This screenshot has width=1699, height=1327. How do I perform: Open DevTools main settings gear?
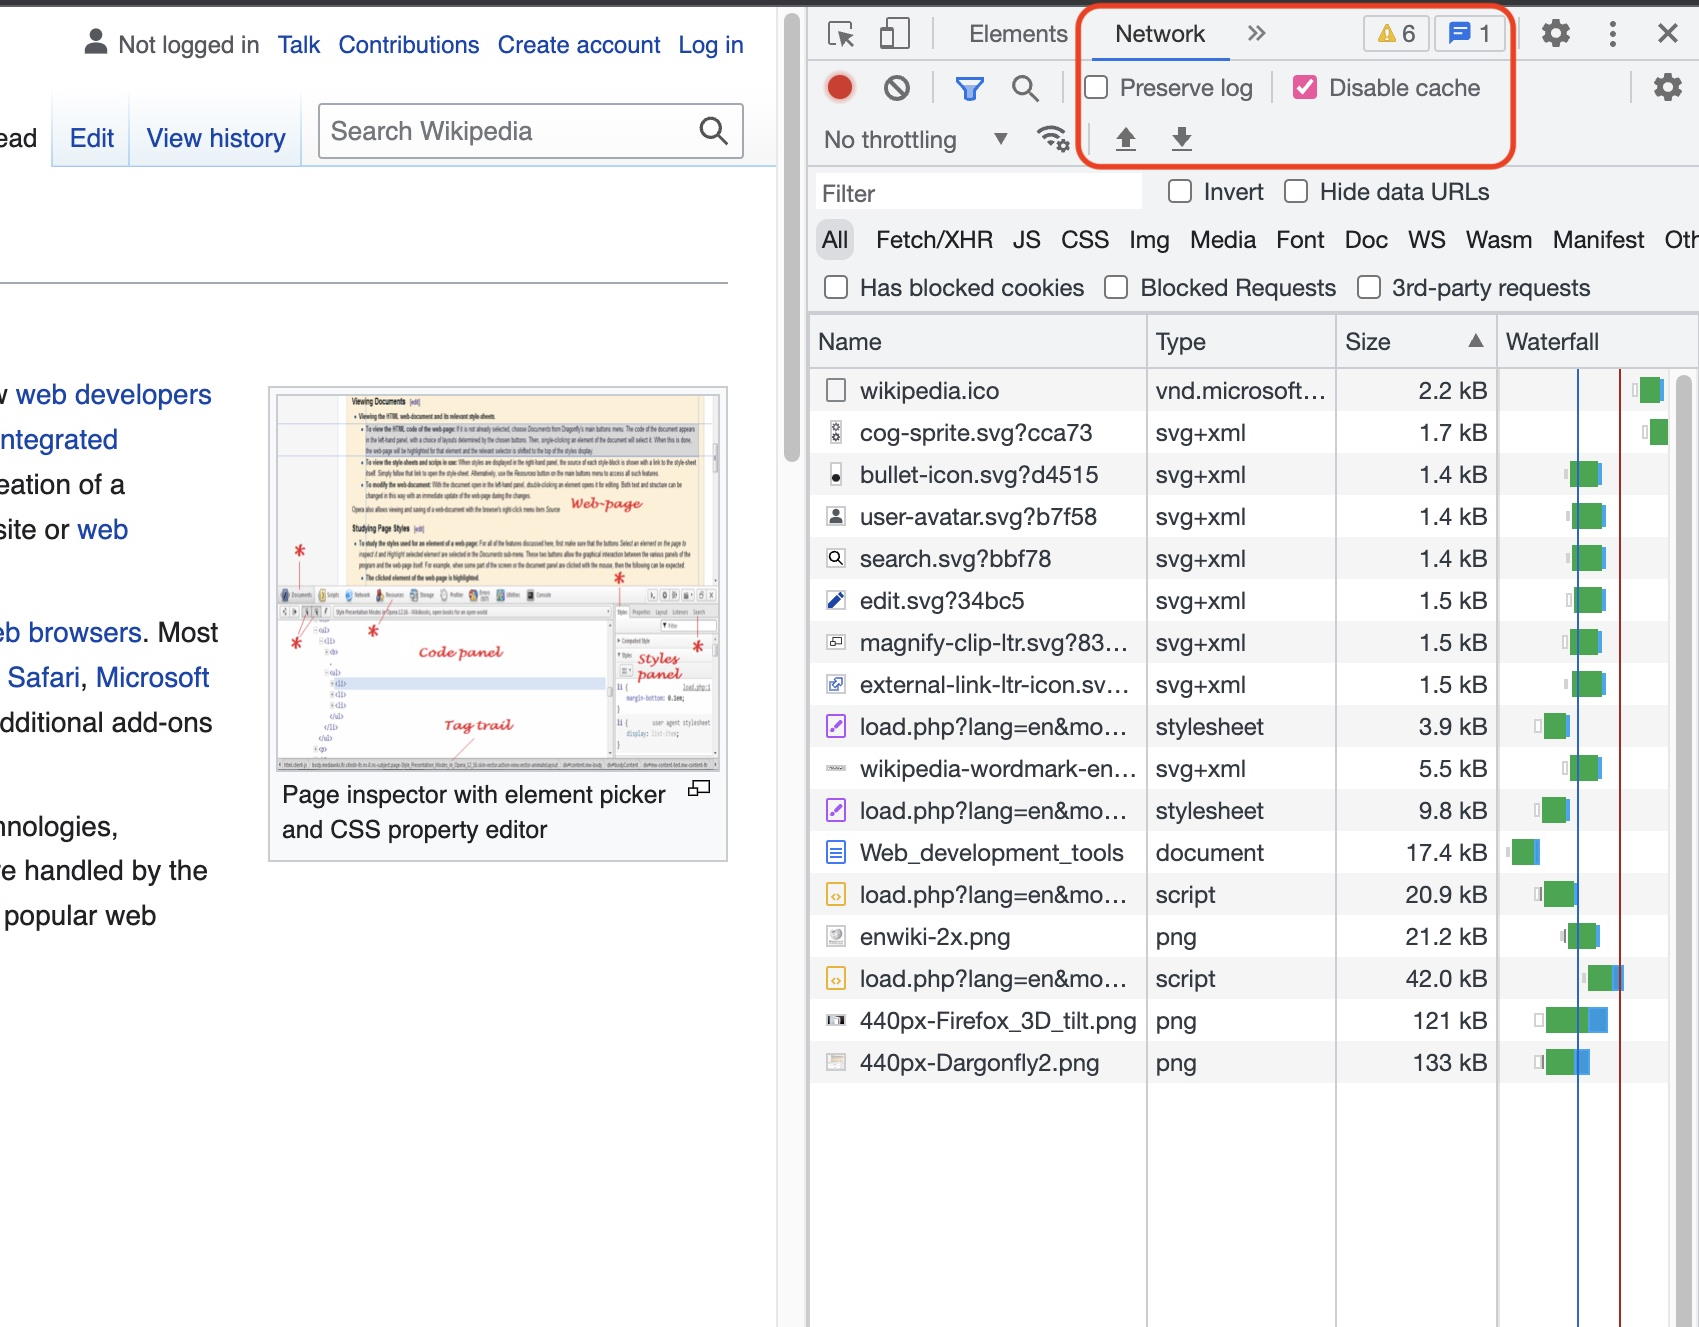(1555, 34)
